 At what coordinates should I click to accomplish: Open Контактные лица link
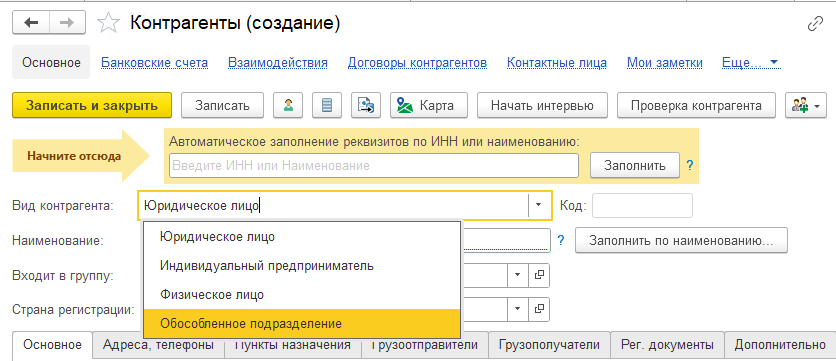pyautogui.click(x=557, y=63)
